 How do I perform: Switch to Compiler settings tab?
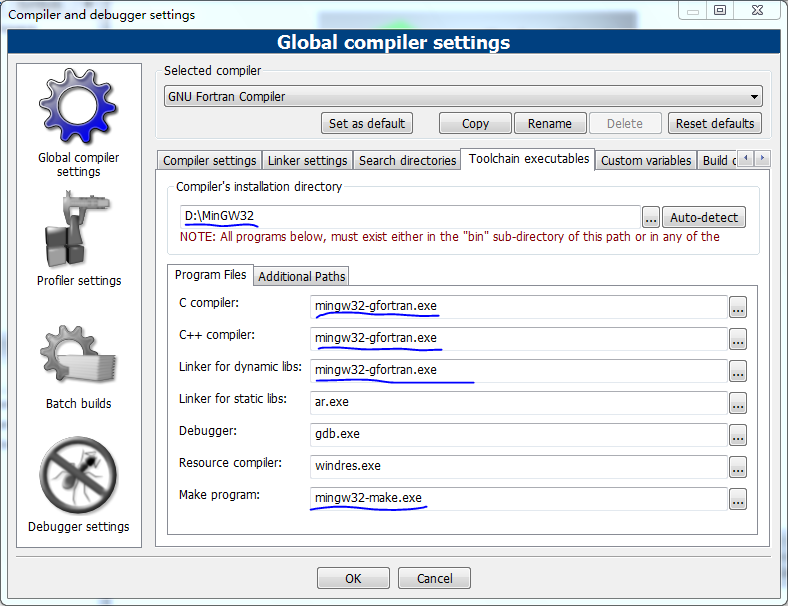click(x=209, y=160)
